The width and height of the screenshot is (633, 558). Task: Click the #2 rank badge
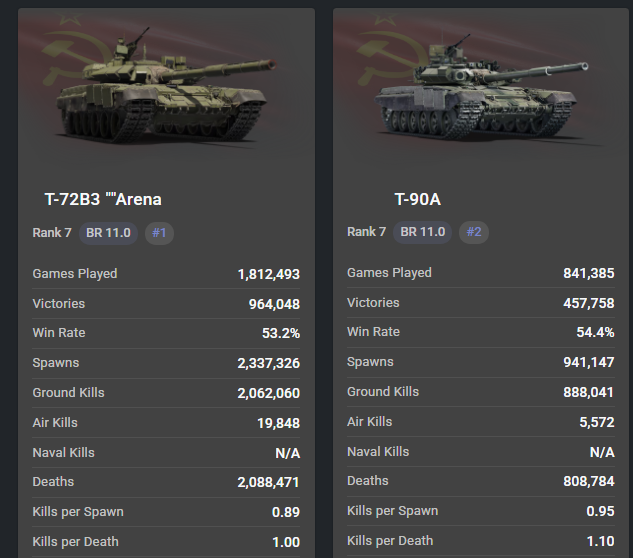pos(474,232)
